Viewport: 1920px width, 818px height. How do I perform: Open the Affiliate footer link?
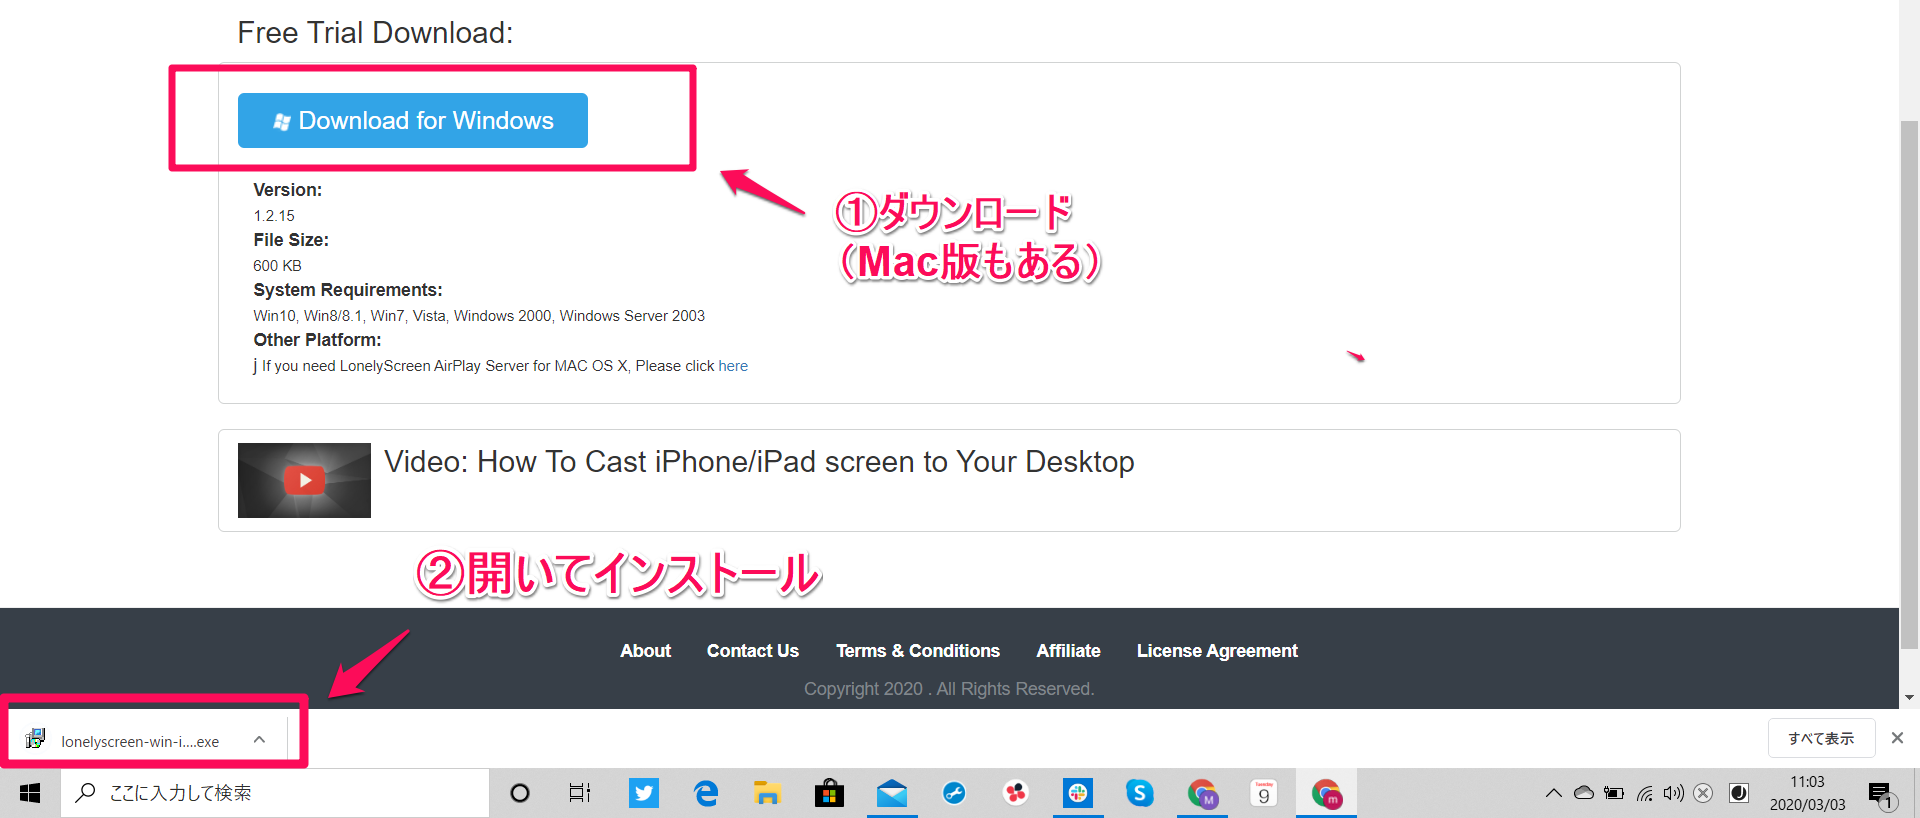(1068, 651)
